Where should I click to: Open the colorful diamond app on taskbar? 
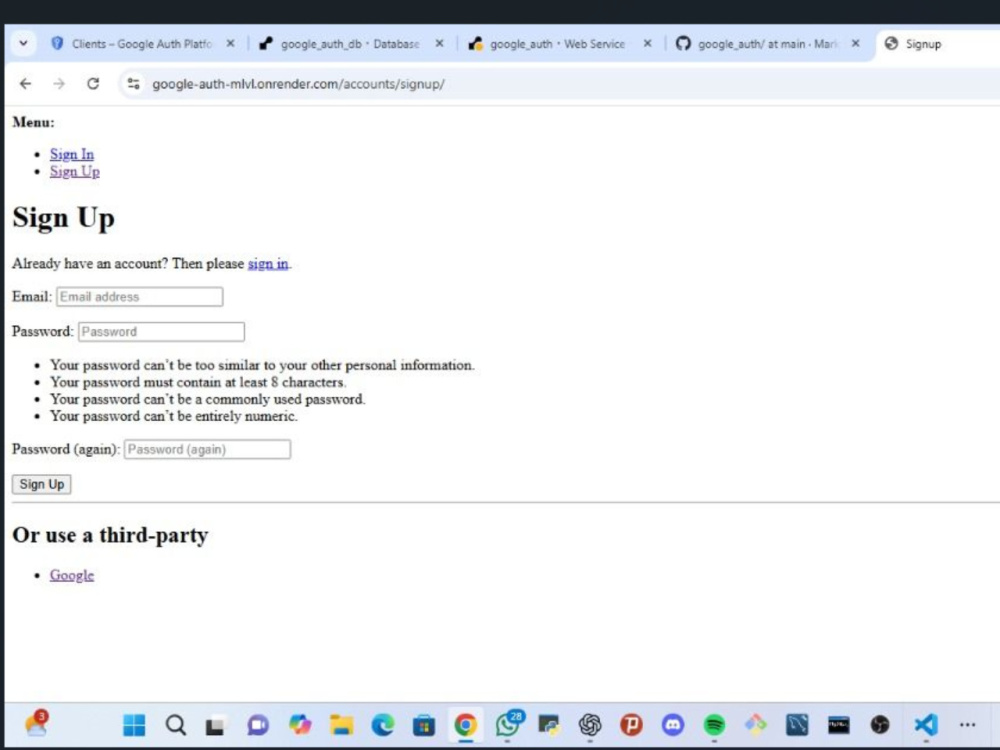756,724
